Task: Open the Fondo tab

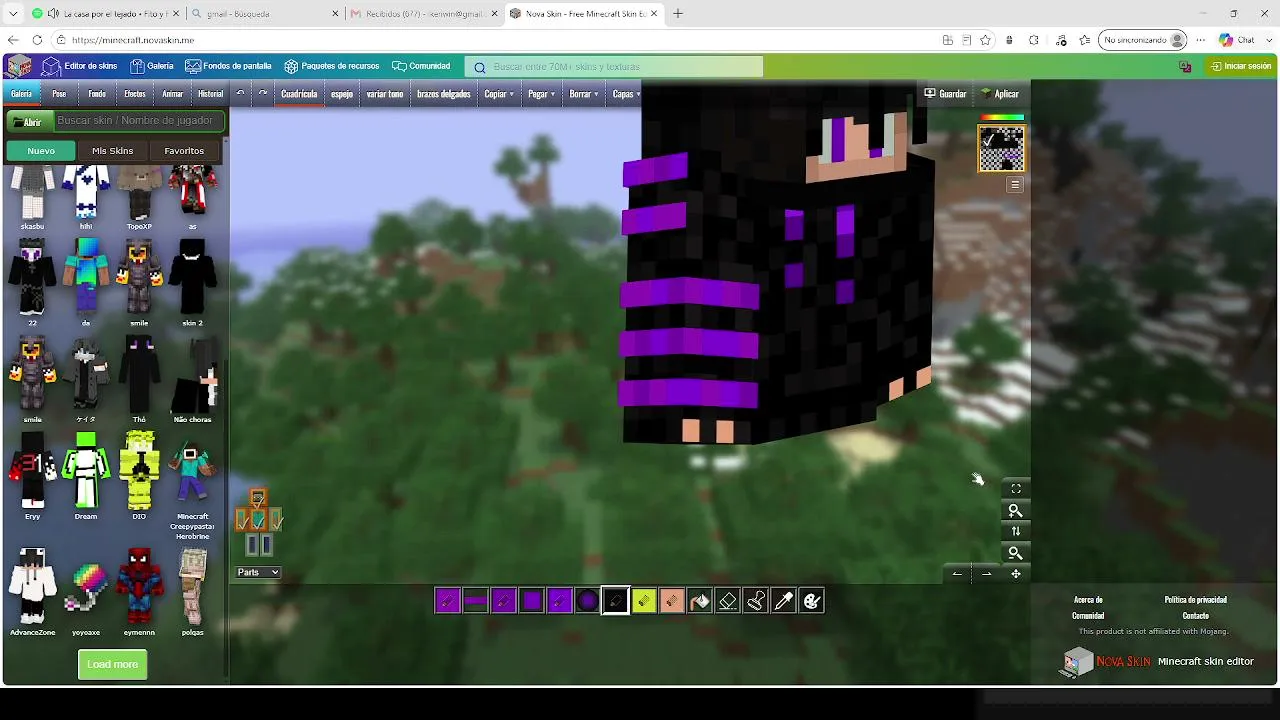Action: (97, 94)
